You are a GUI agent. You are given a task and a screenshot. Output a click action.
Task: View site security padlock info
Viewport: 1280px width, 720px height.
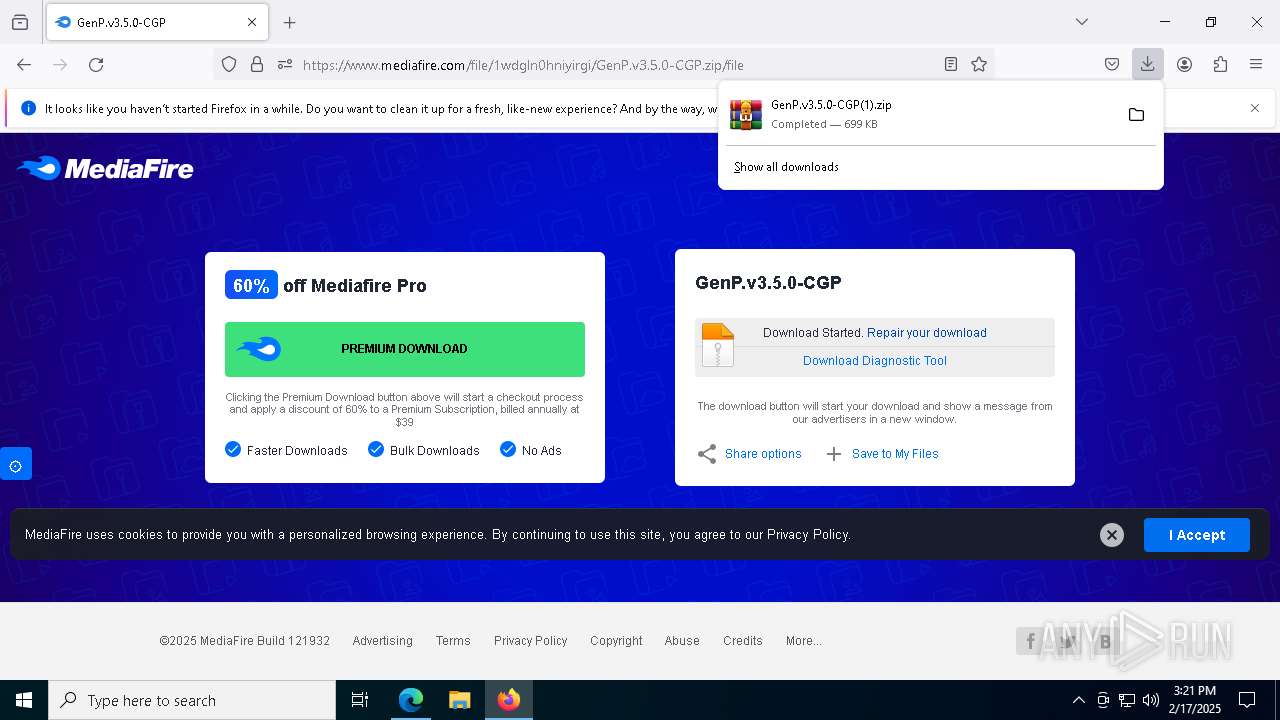coord(257,64)
